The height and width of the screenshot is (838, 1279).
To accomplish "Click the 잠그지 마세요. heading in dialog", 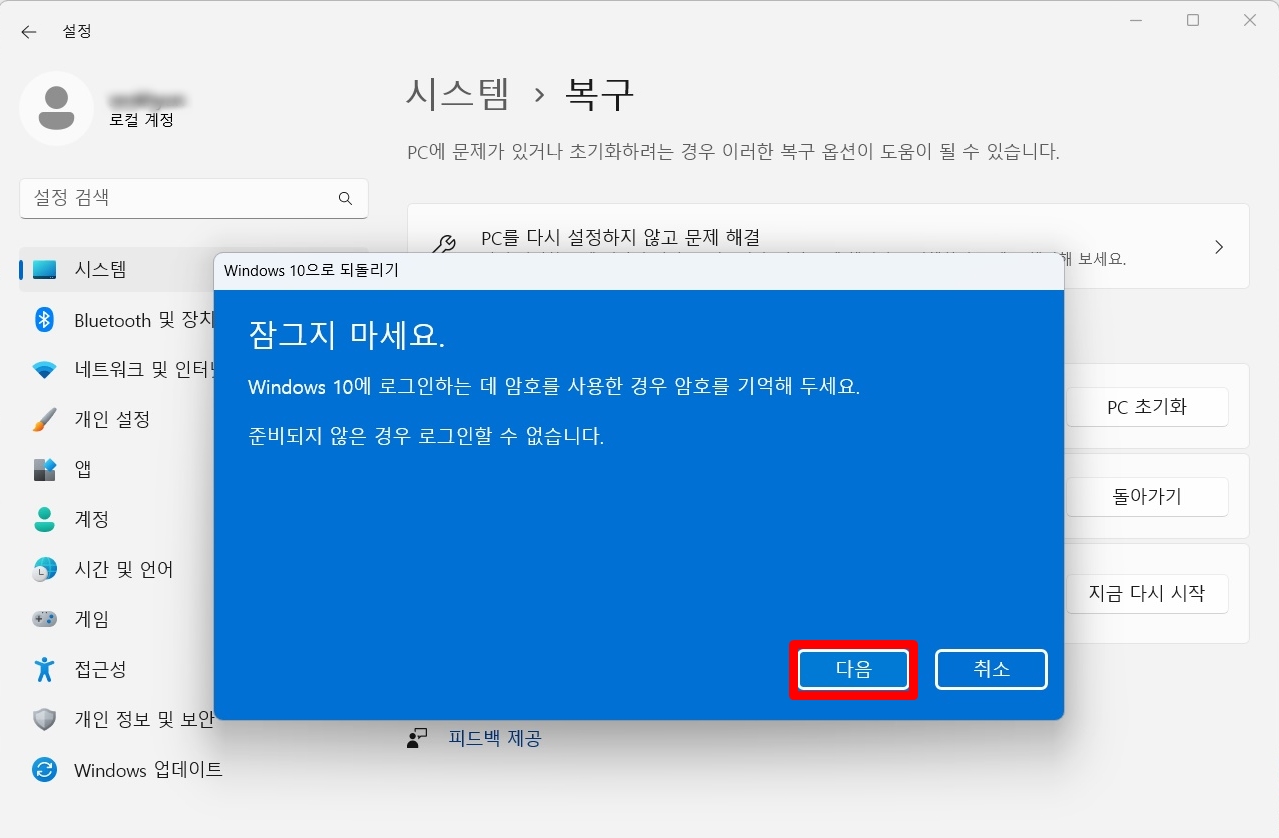I will click(x=347, y=335).
